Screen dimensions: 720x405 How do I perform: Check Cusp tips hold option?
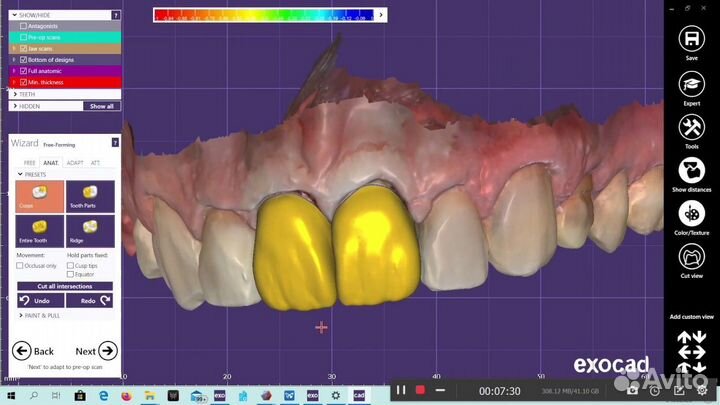click(x=71, y=266)
